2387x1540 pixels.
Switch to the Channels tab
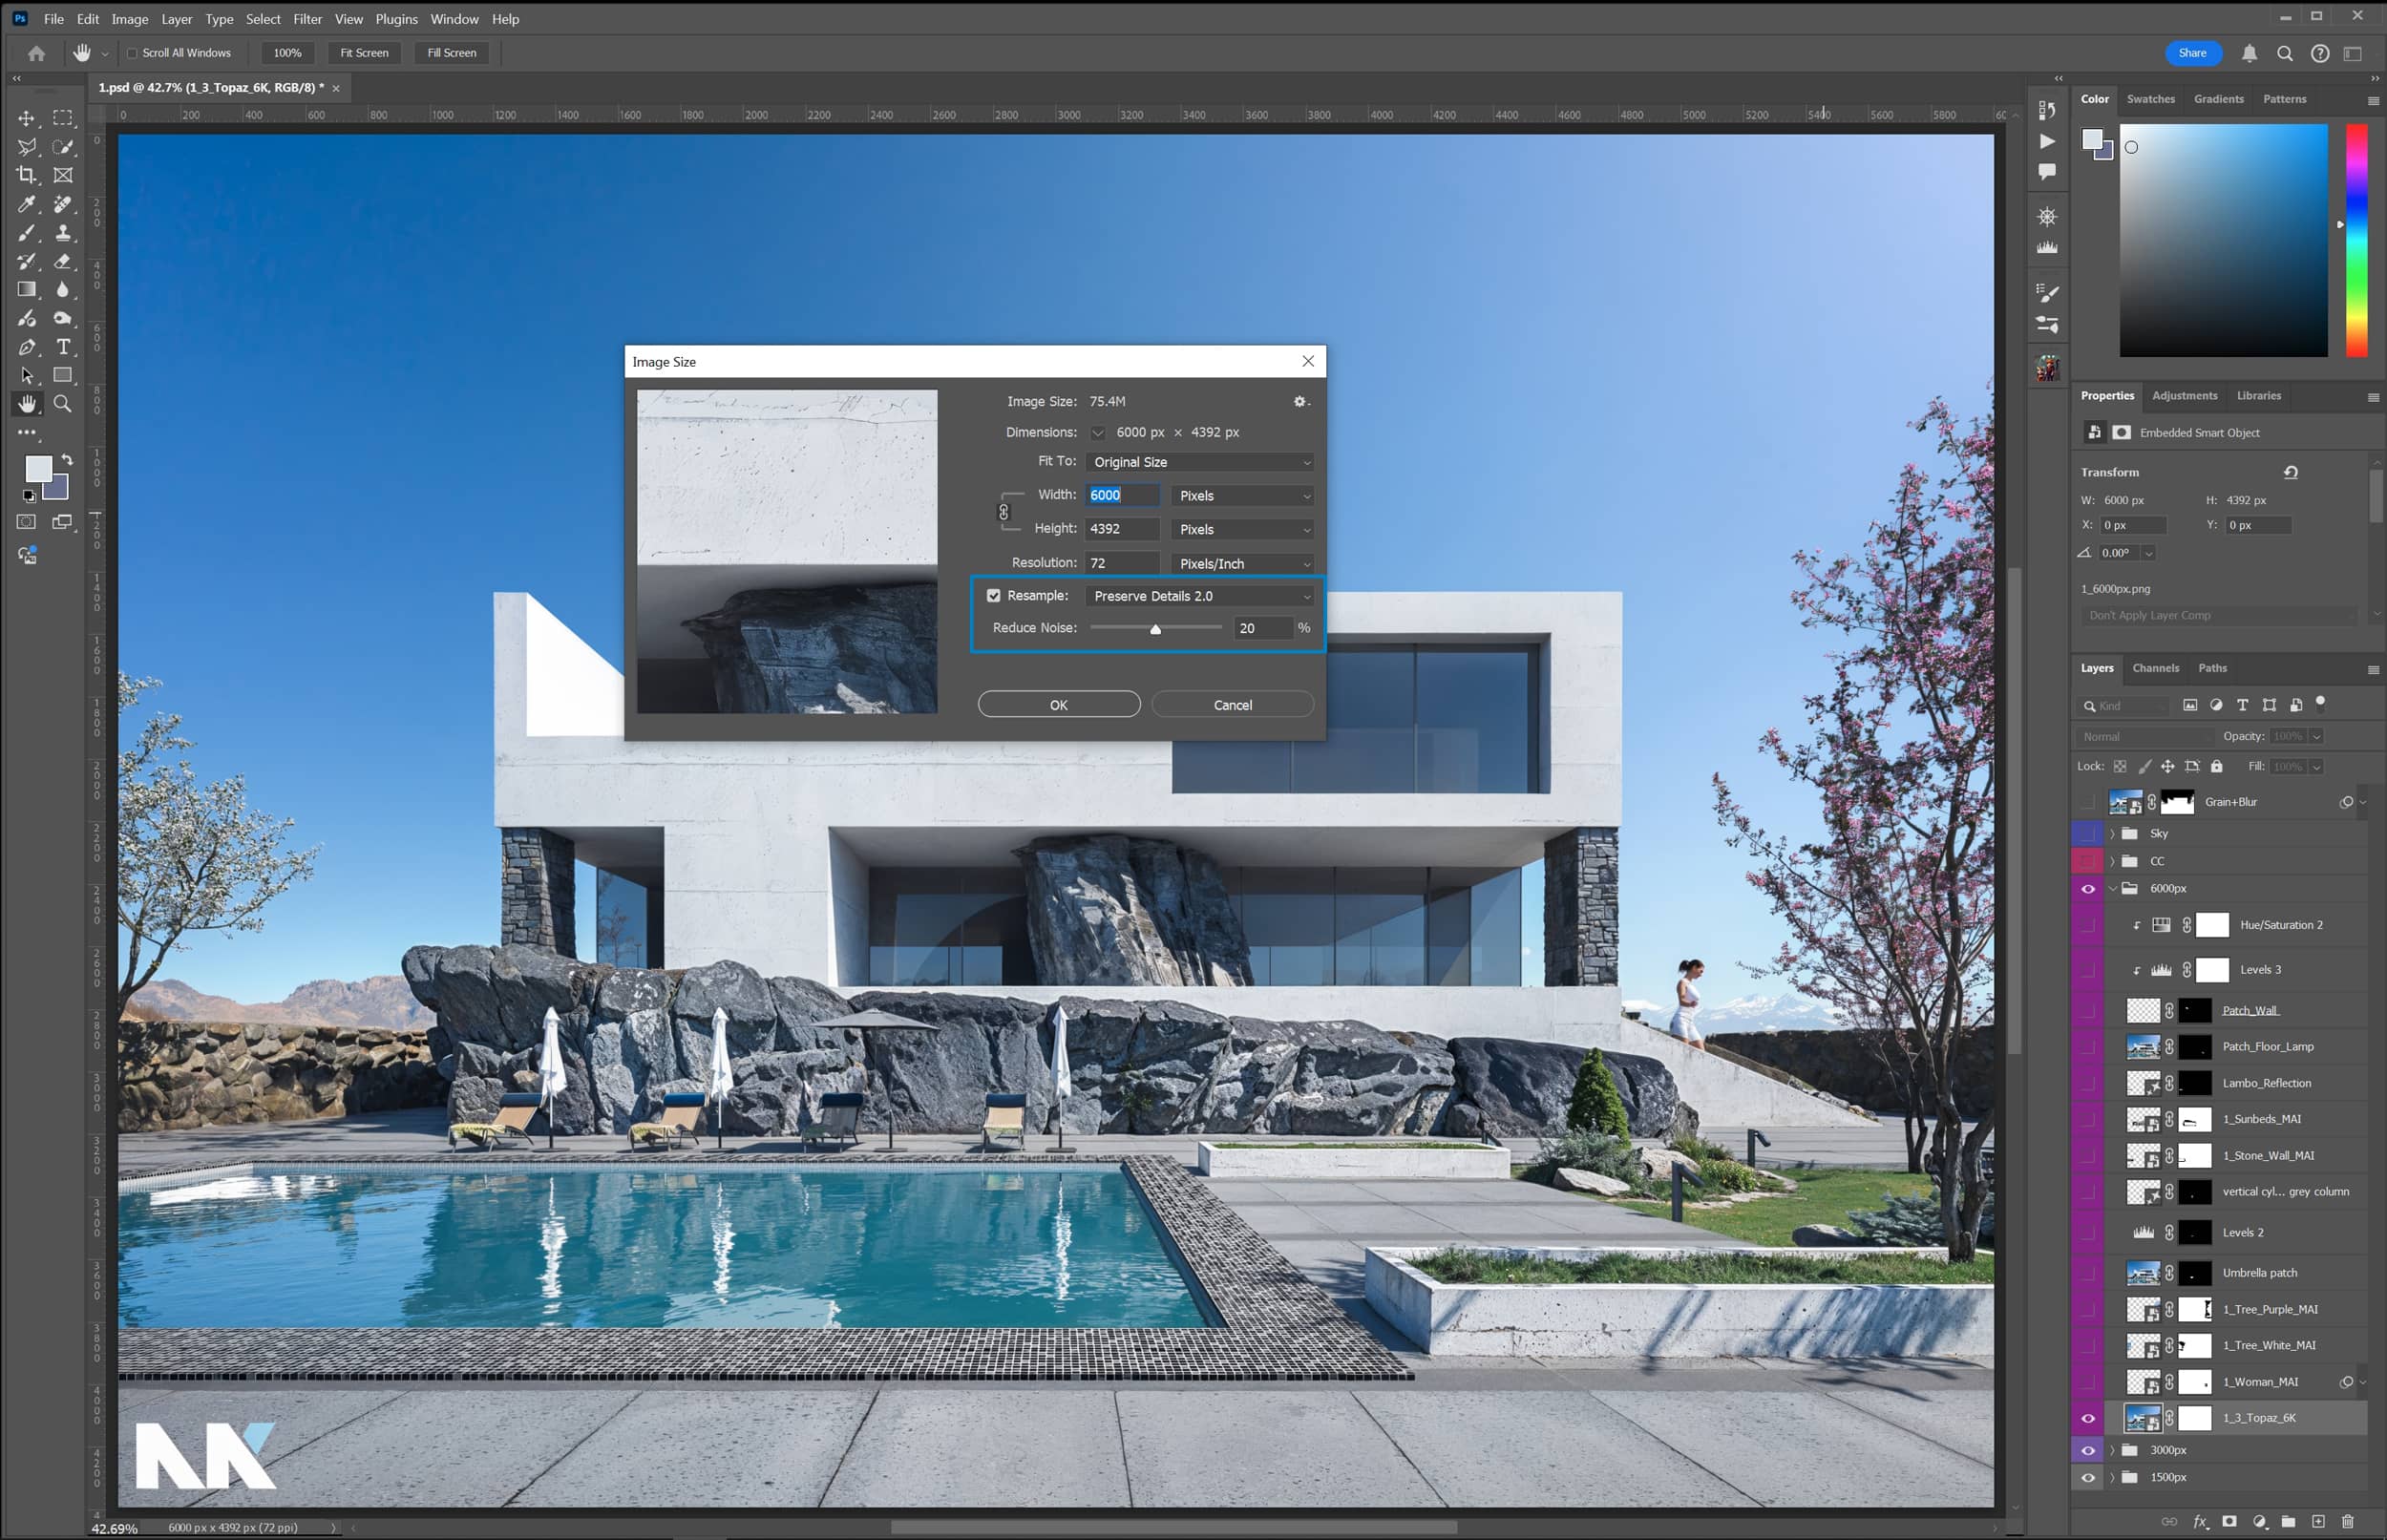tap(2155, 668)
